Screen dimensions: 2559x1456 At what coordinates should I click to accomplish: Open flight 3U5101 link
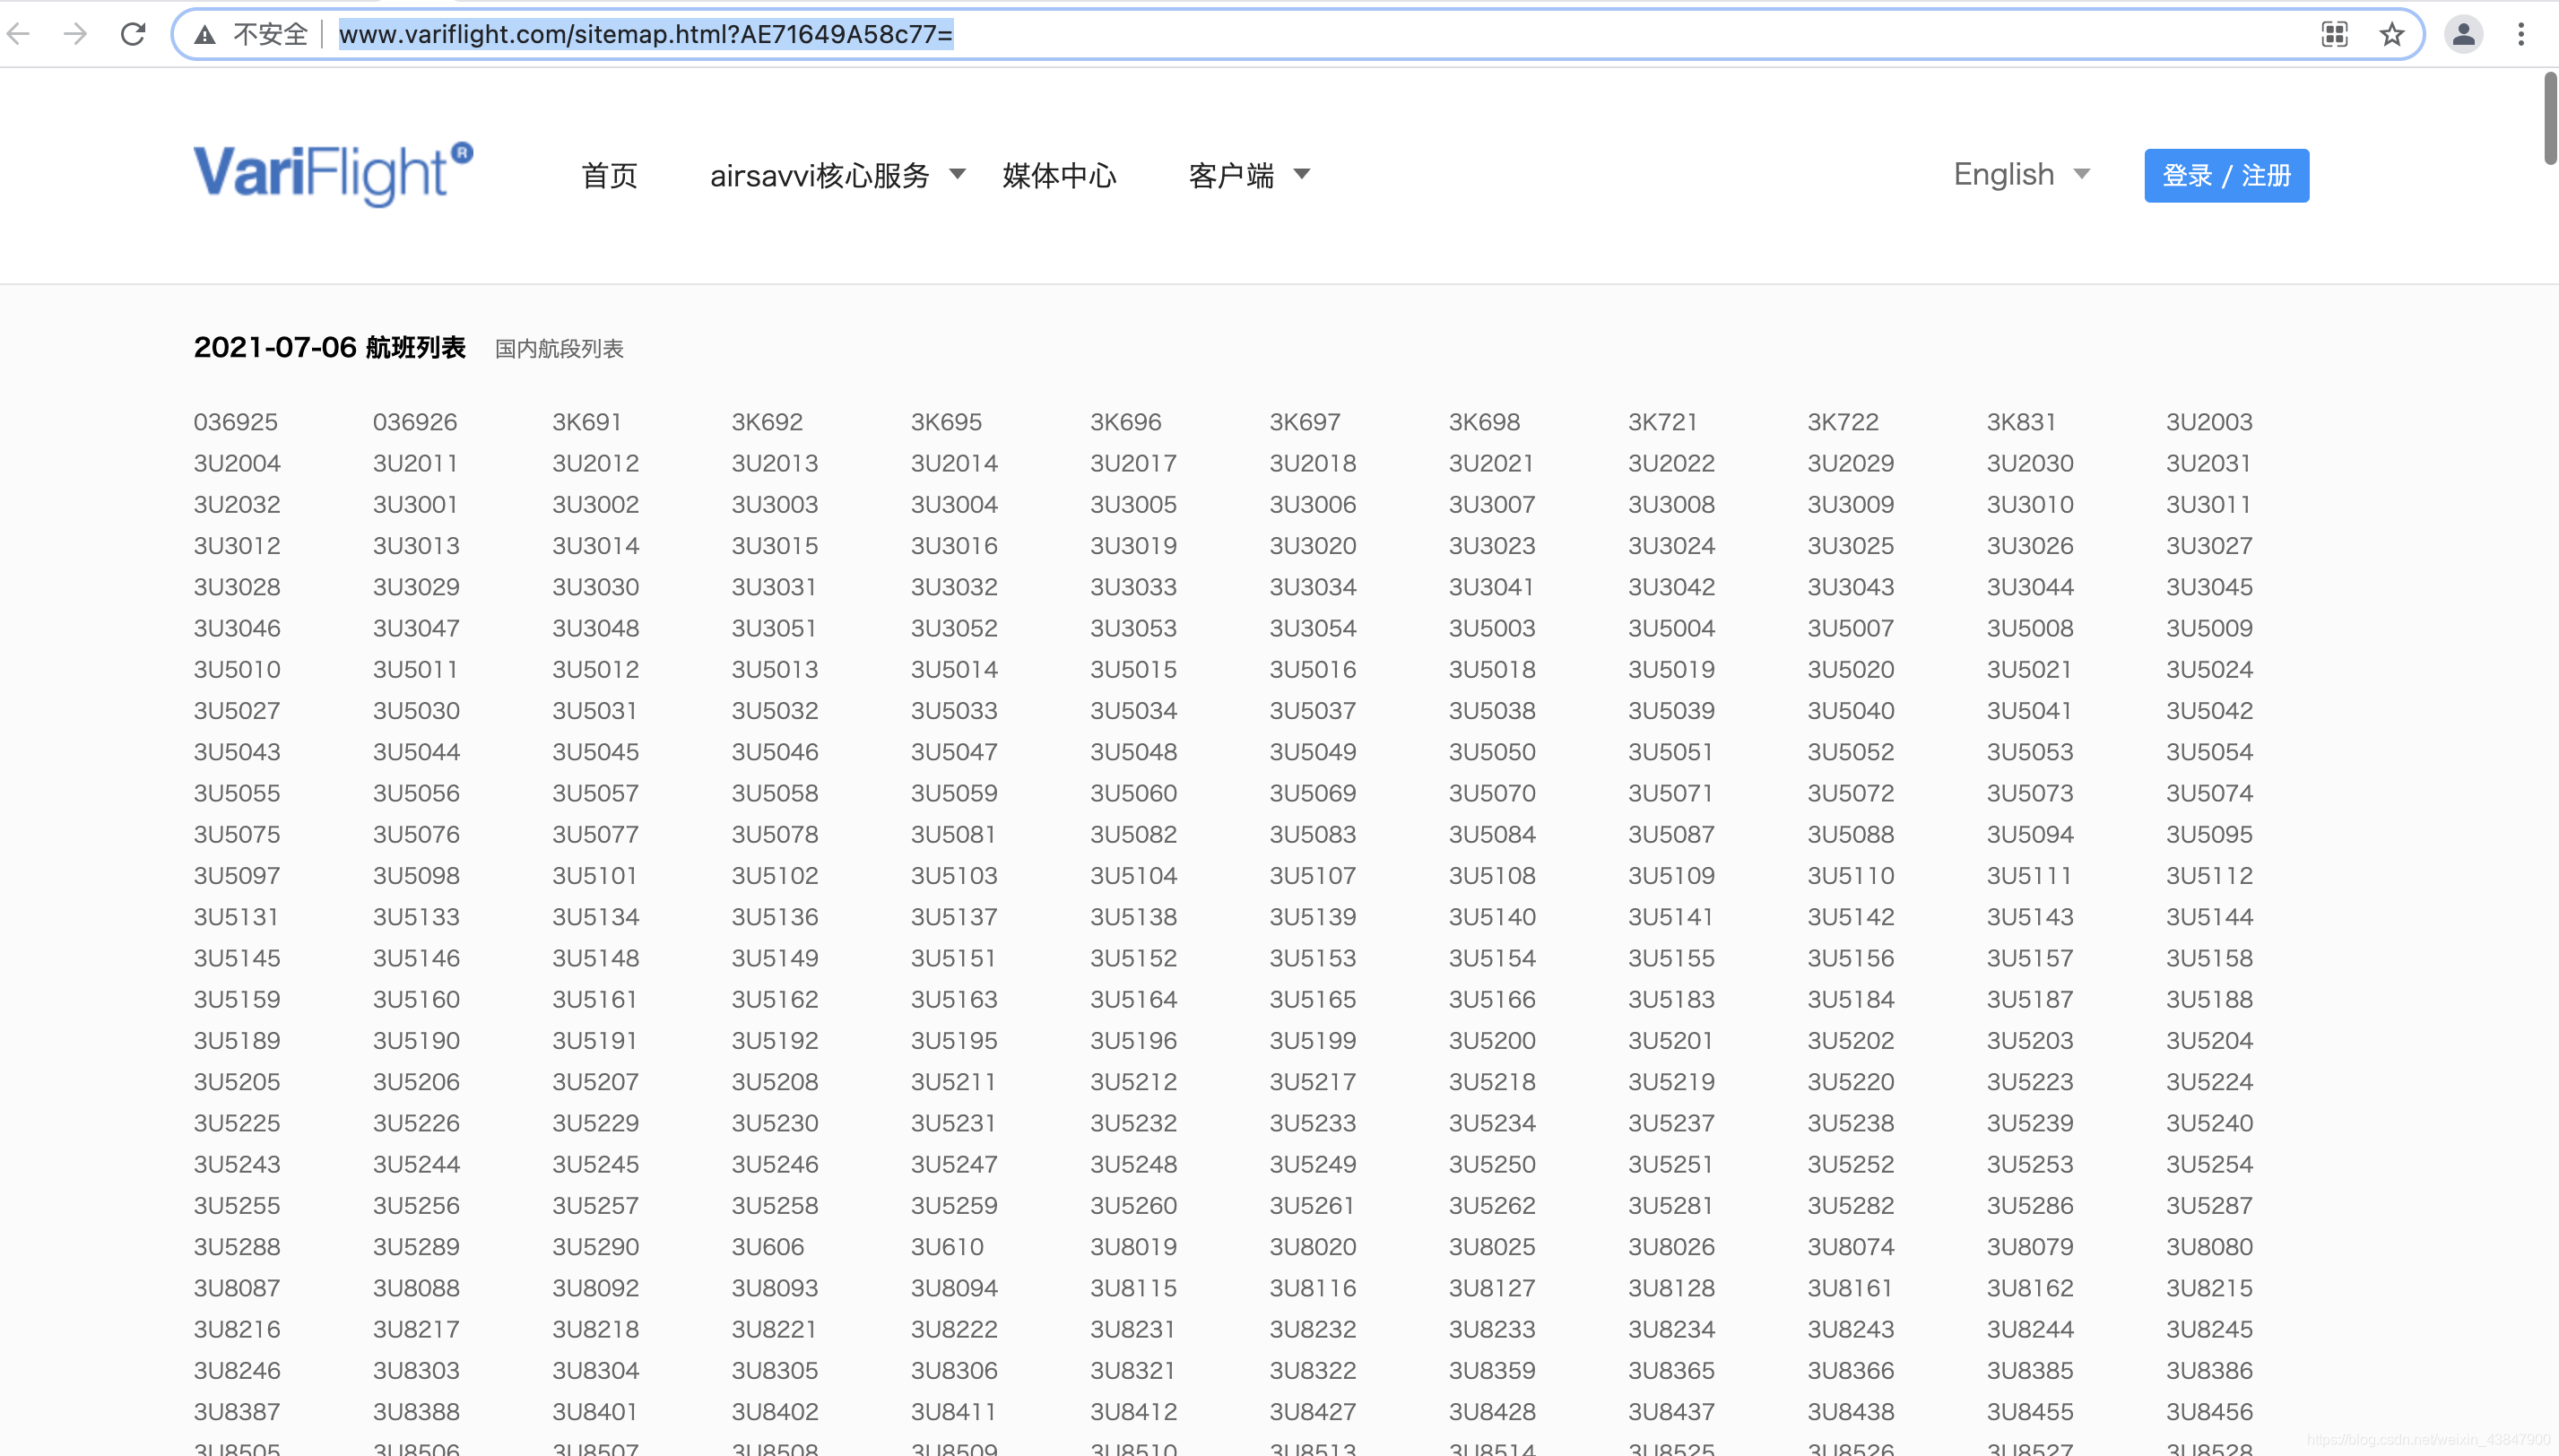(x=594, y=876)
